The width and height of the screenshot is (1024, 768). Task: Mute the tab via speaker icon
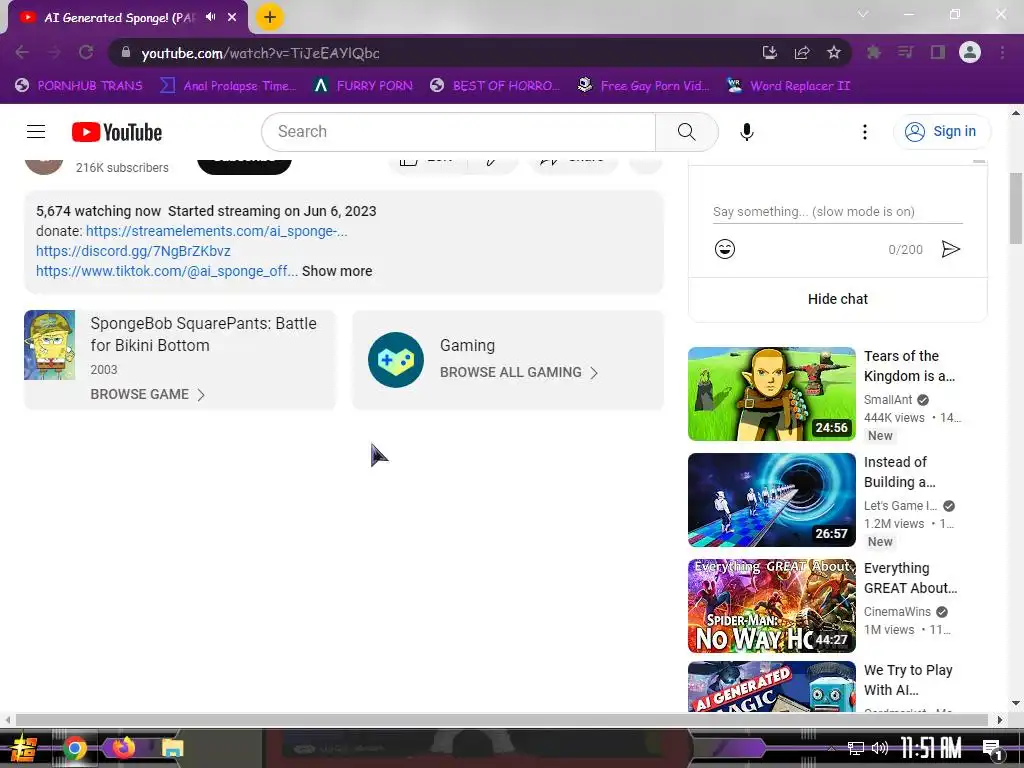tap(210, 17)
